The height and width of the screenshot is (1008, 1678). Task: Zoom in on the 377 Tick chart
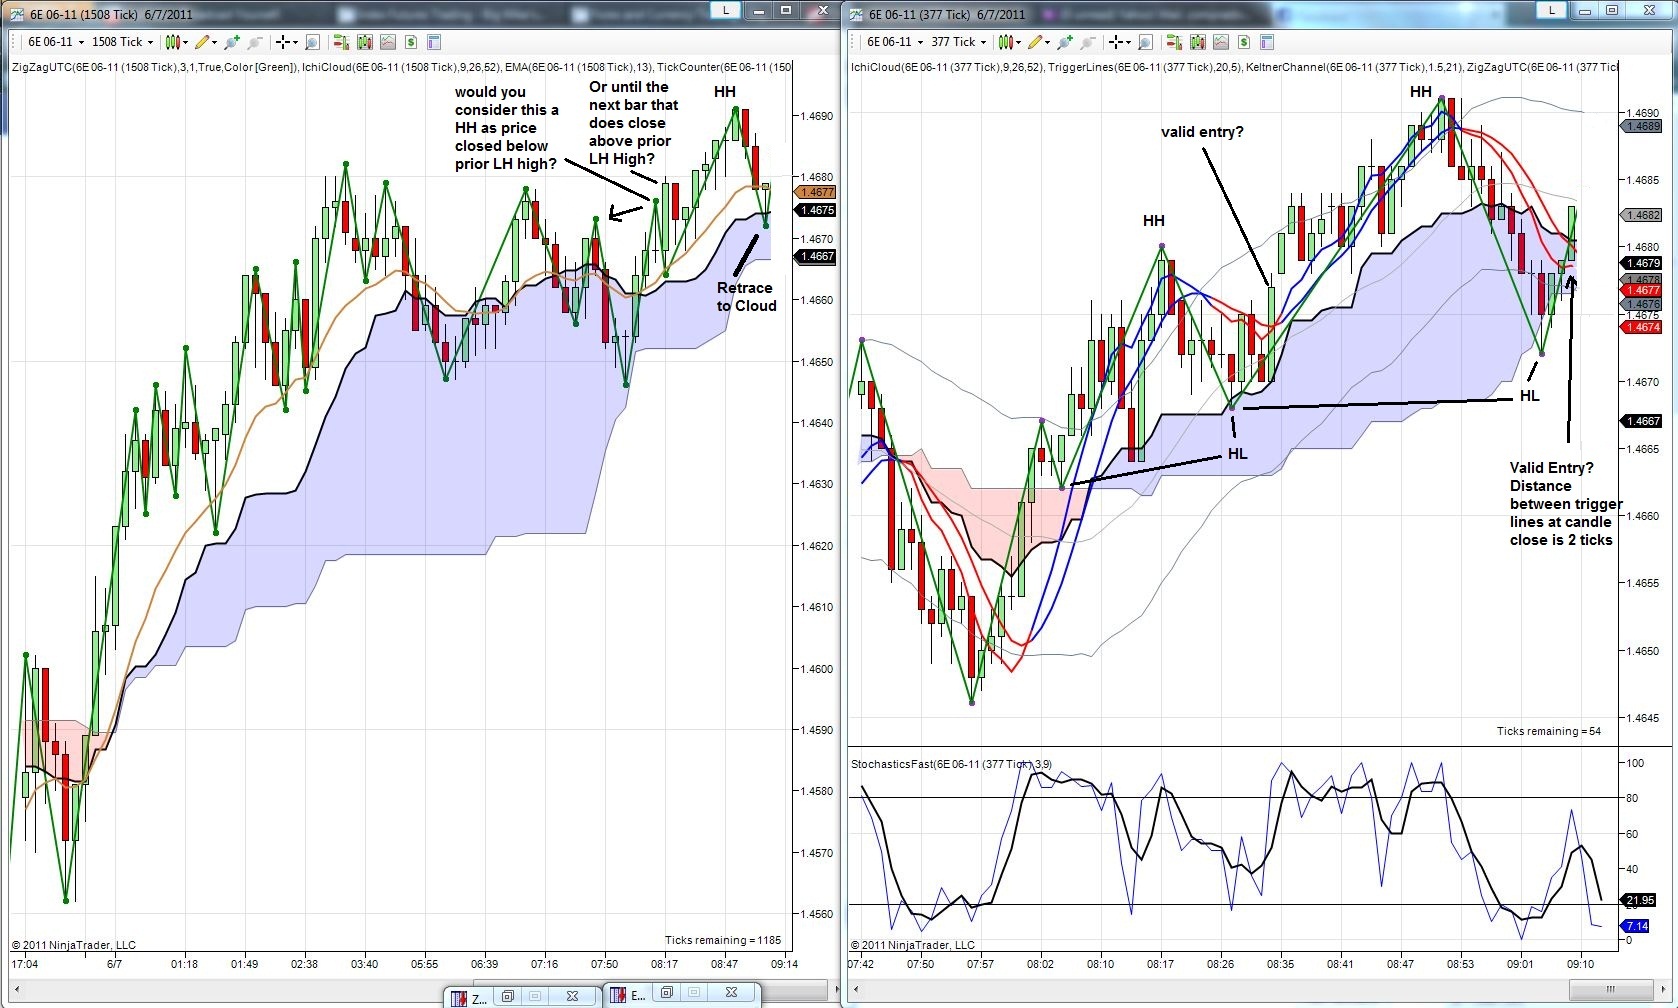pyautogui.click(x=1065, y=42)
